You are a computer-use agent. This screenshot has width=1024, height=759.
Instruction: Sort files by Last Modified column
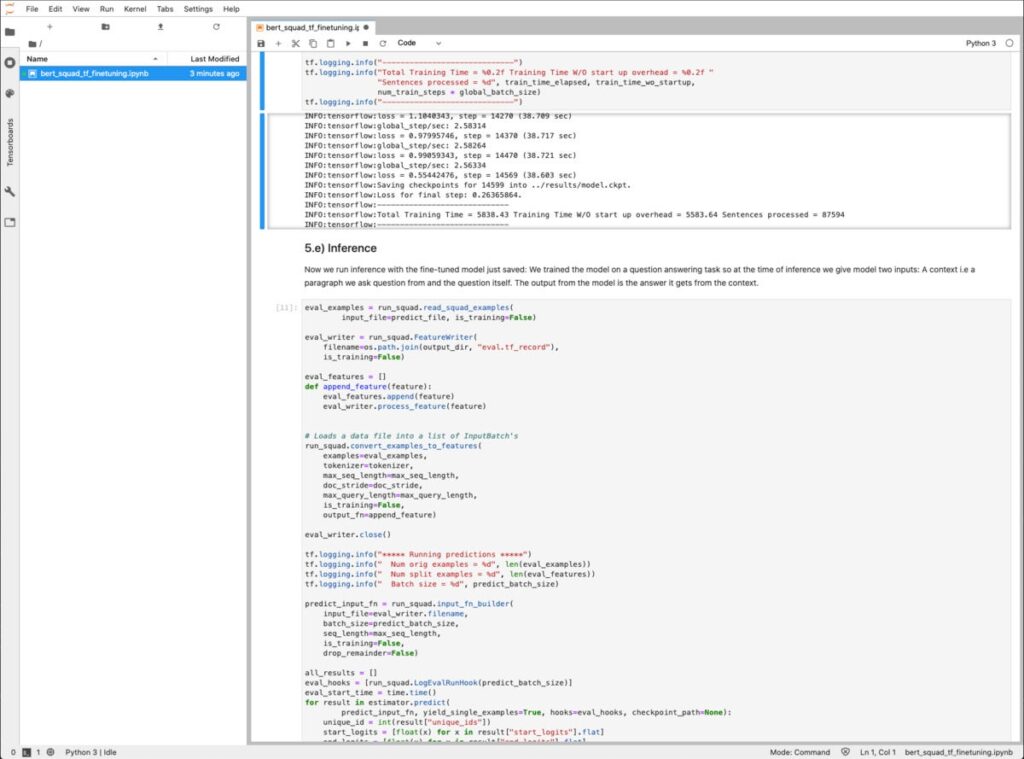click(x=214, y=59)
